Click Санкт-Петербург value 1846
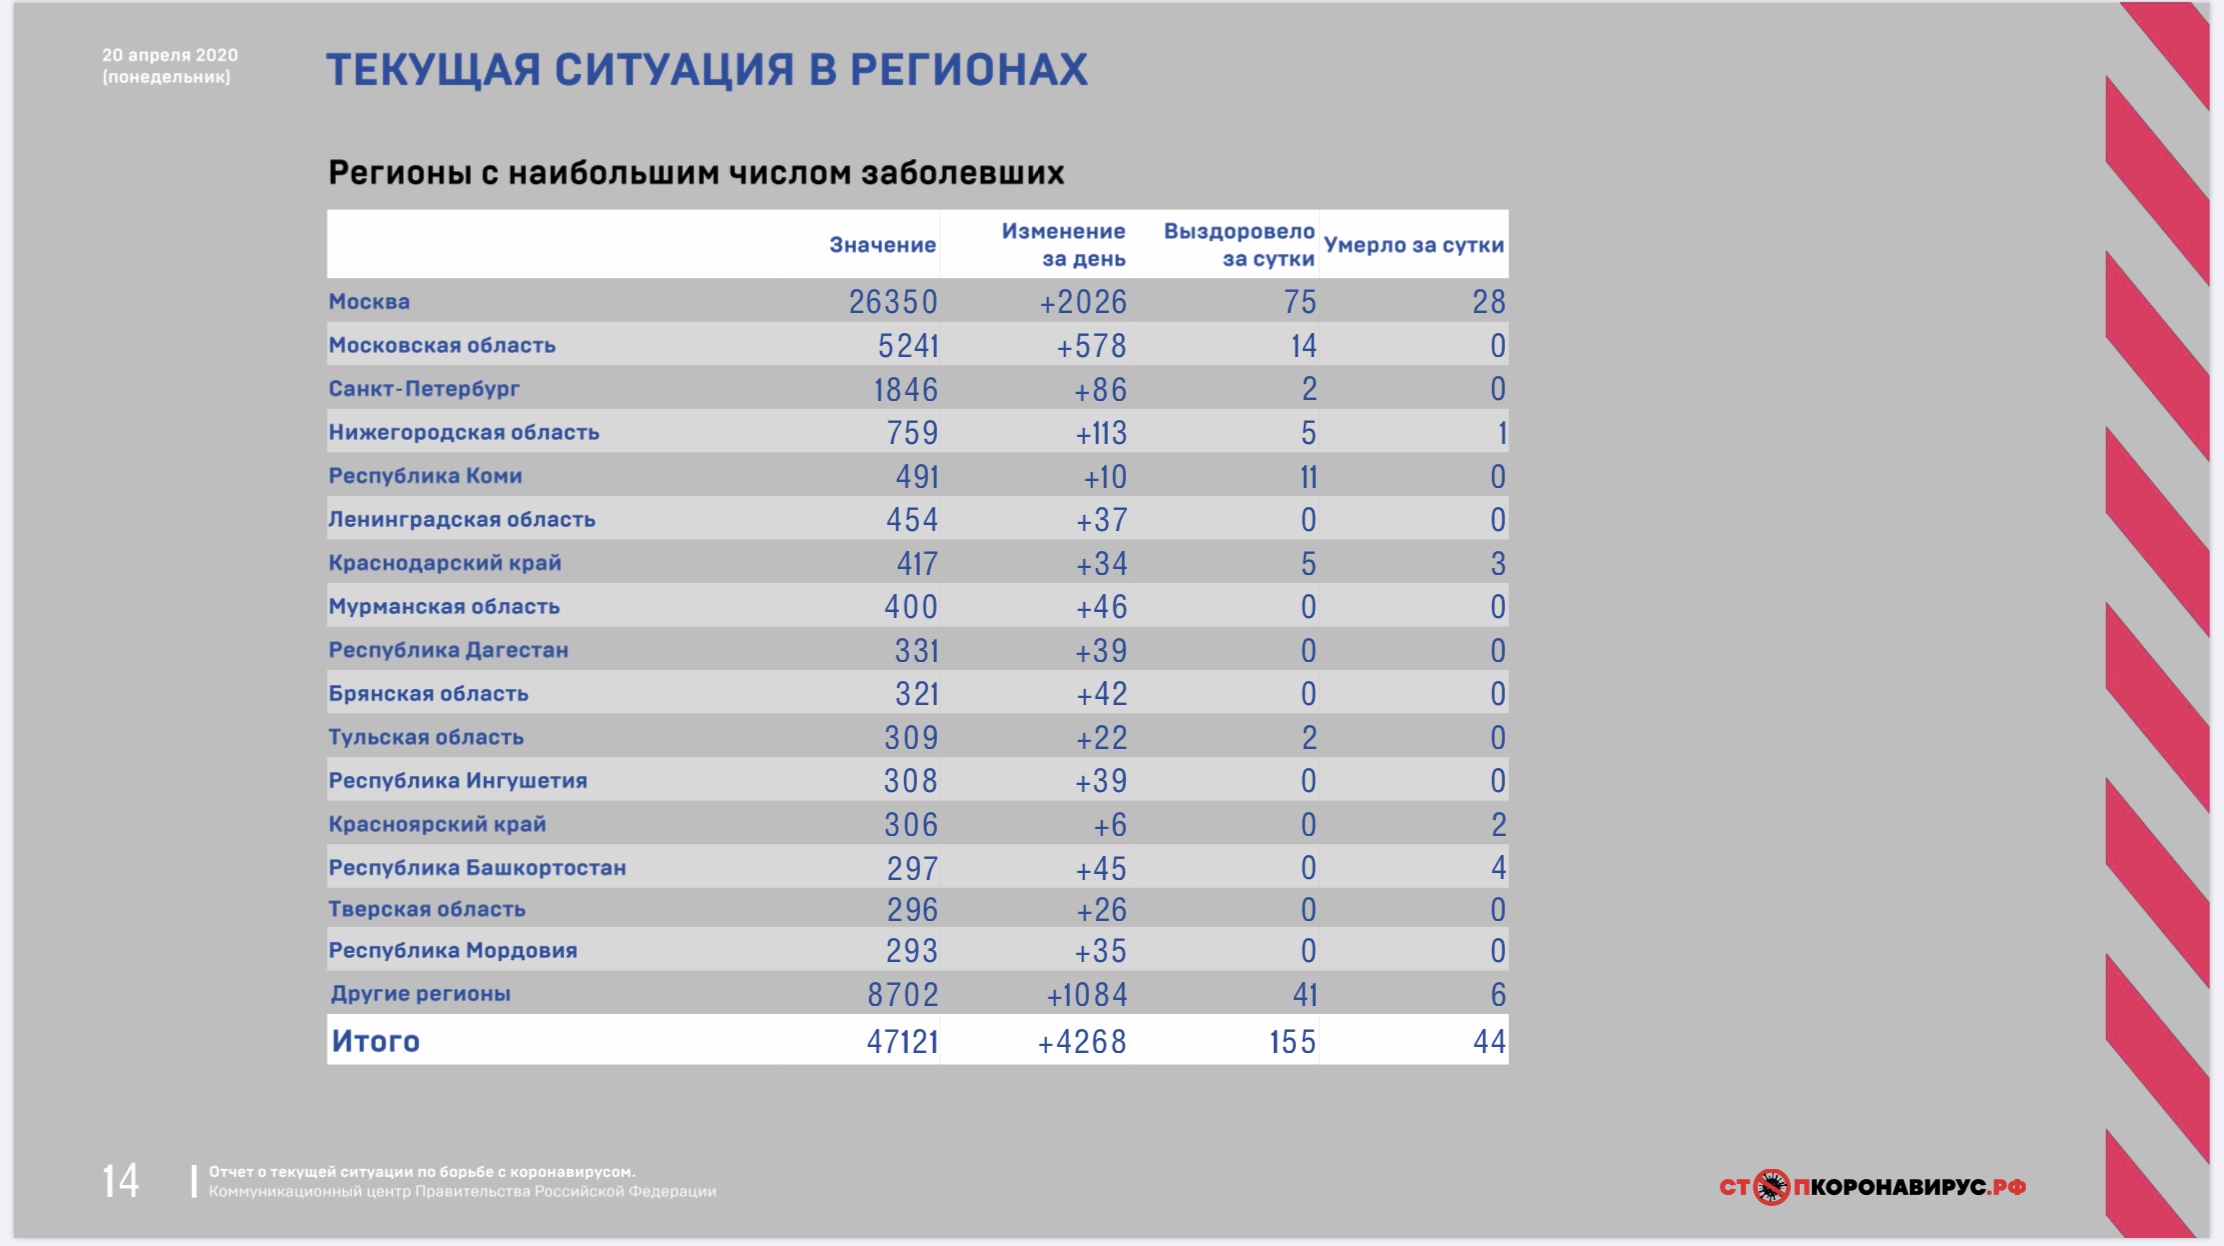 [x=906, y=389]
